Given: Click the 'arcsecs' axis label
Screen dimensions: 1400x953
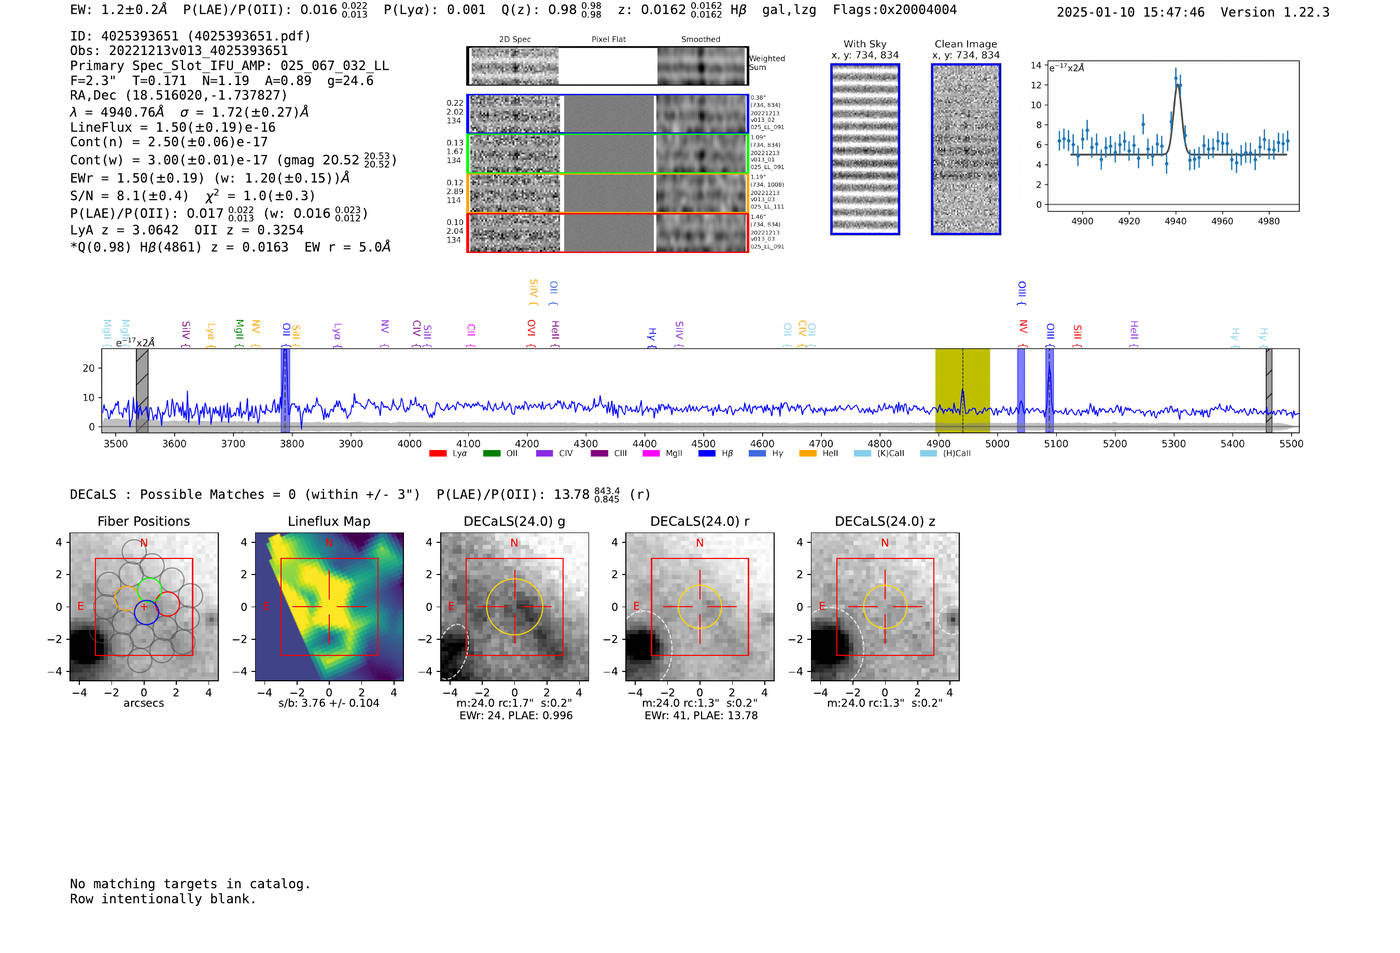Looking at the screenshot, I should click(x=144, y=703).
